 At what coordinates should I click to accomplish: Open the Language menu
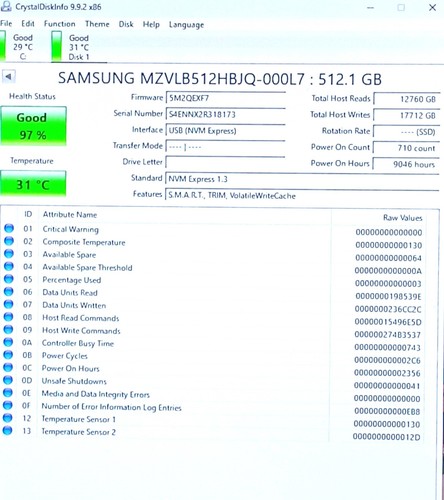pyautogui.click(x=186, y=25)
